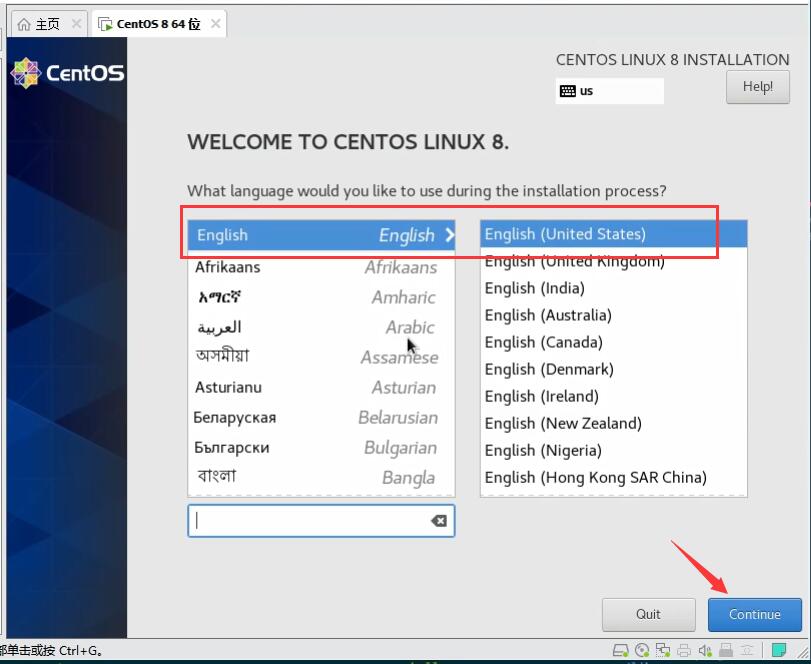This screenshot has width=811, height=664.
Task: Select Arabic in the language list
Action: [321, 327]
